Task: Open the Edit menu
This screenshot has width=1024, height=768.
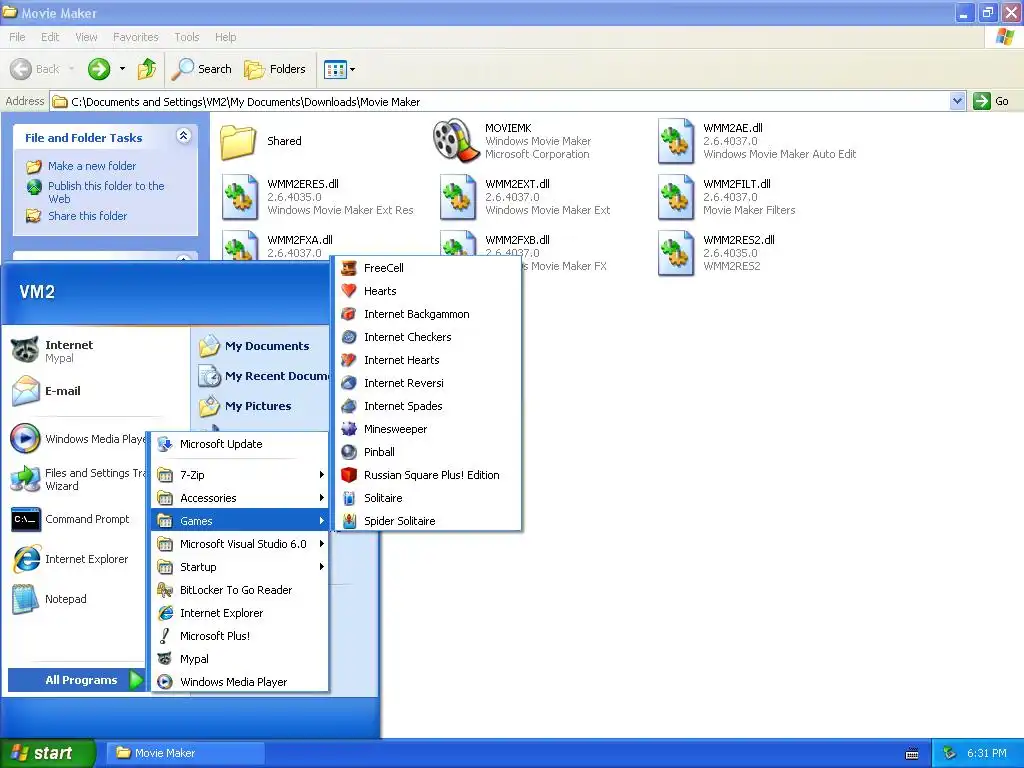Action: click(50, 37)
